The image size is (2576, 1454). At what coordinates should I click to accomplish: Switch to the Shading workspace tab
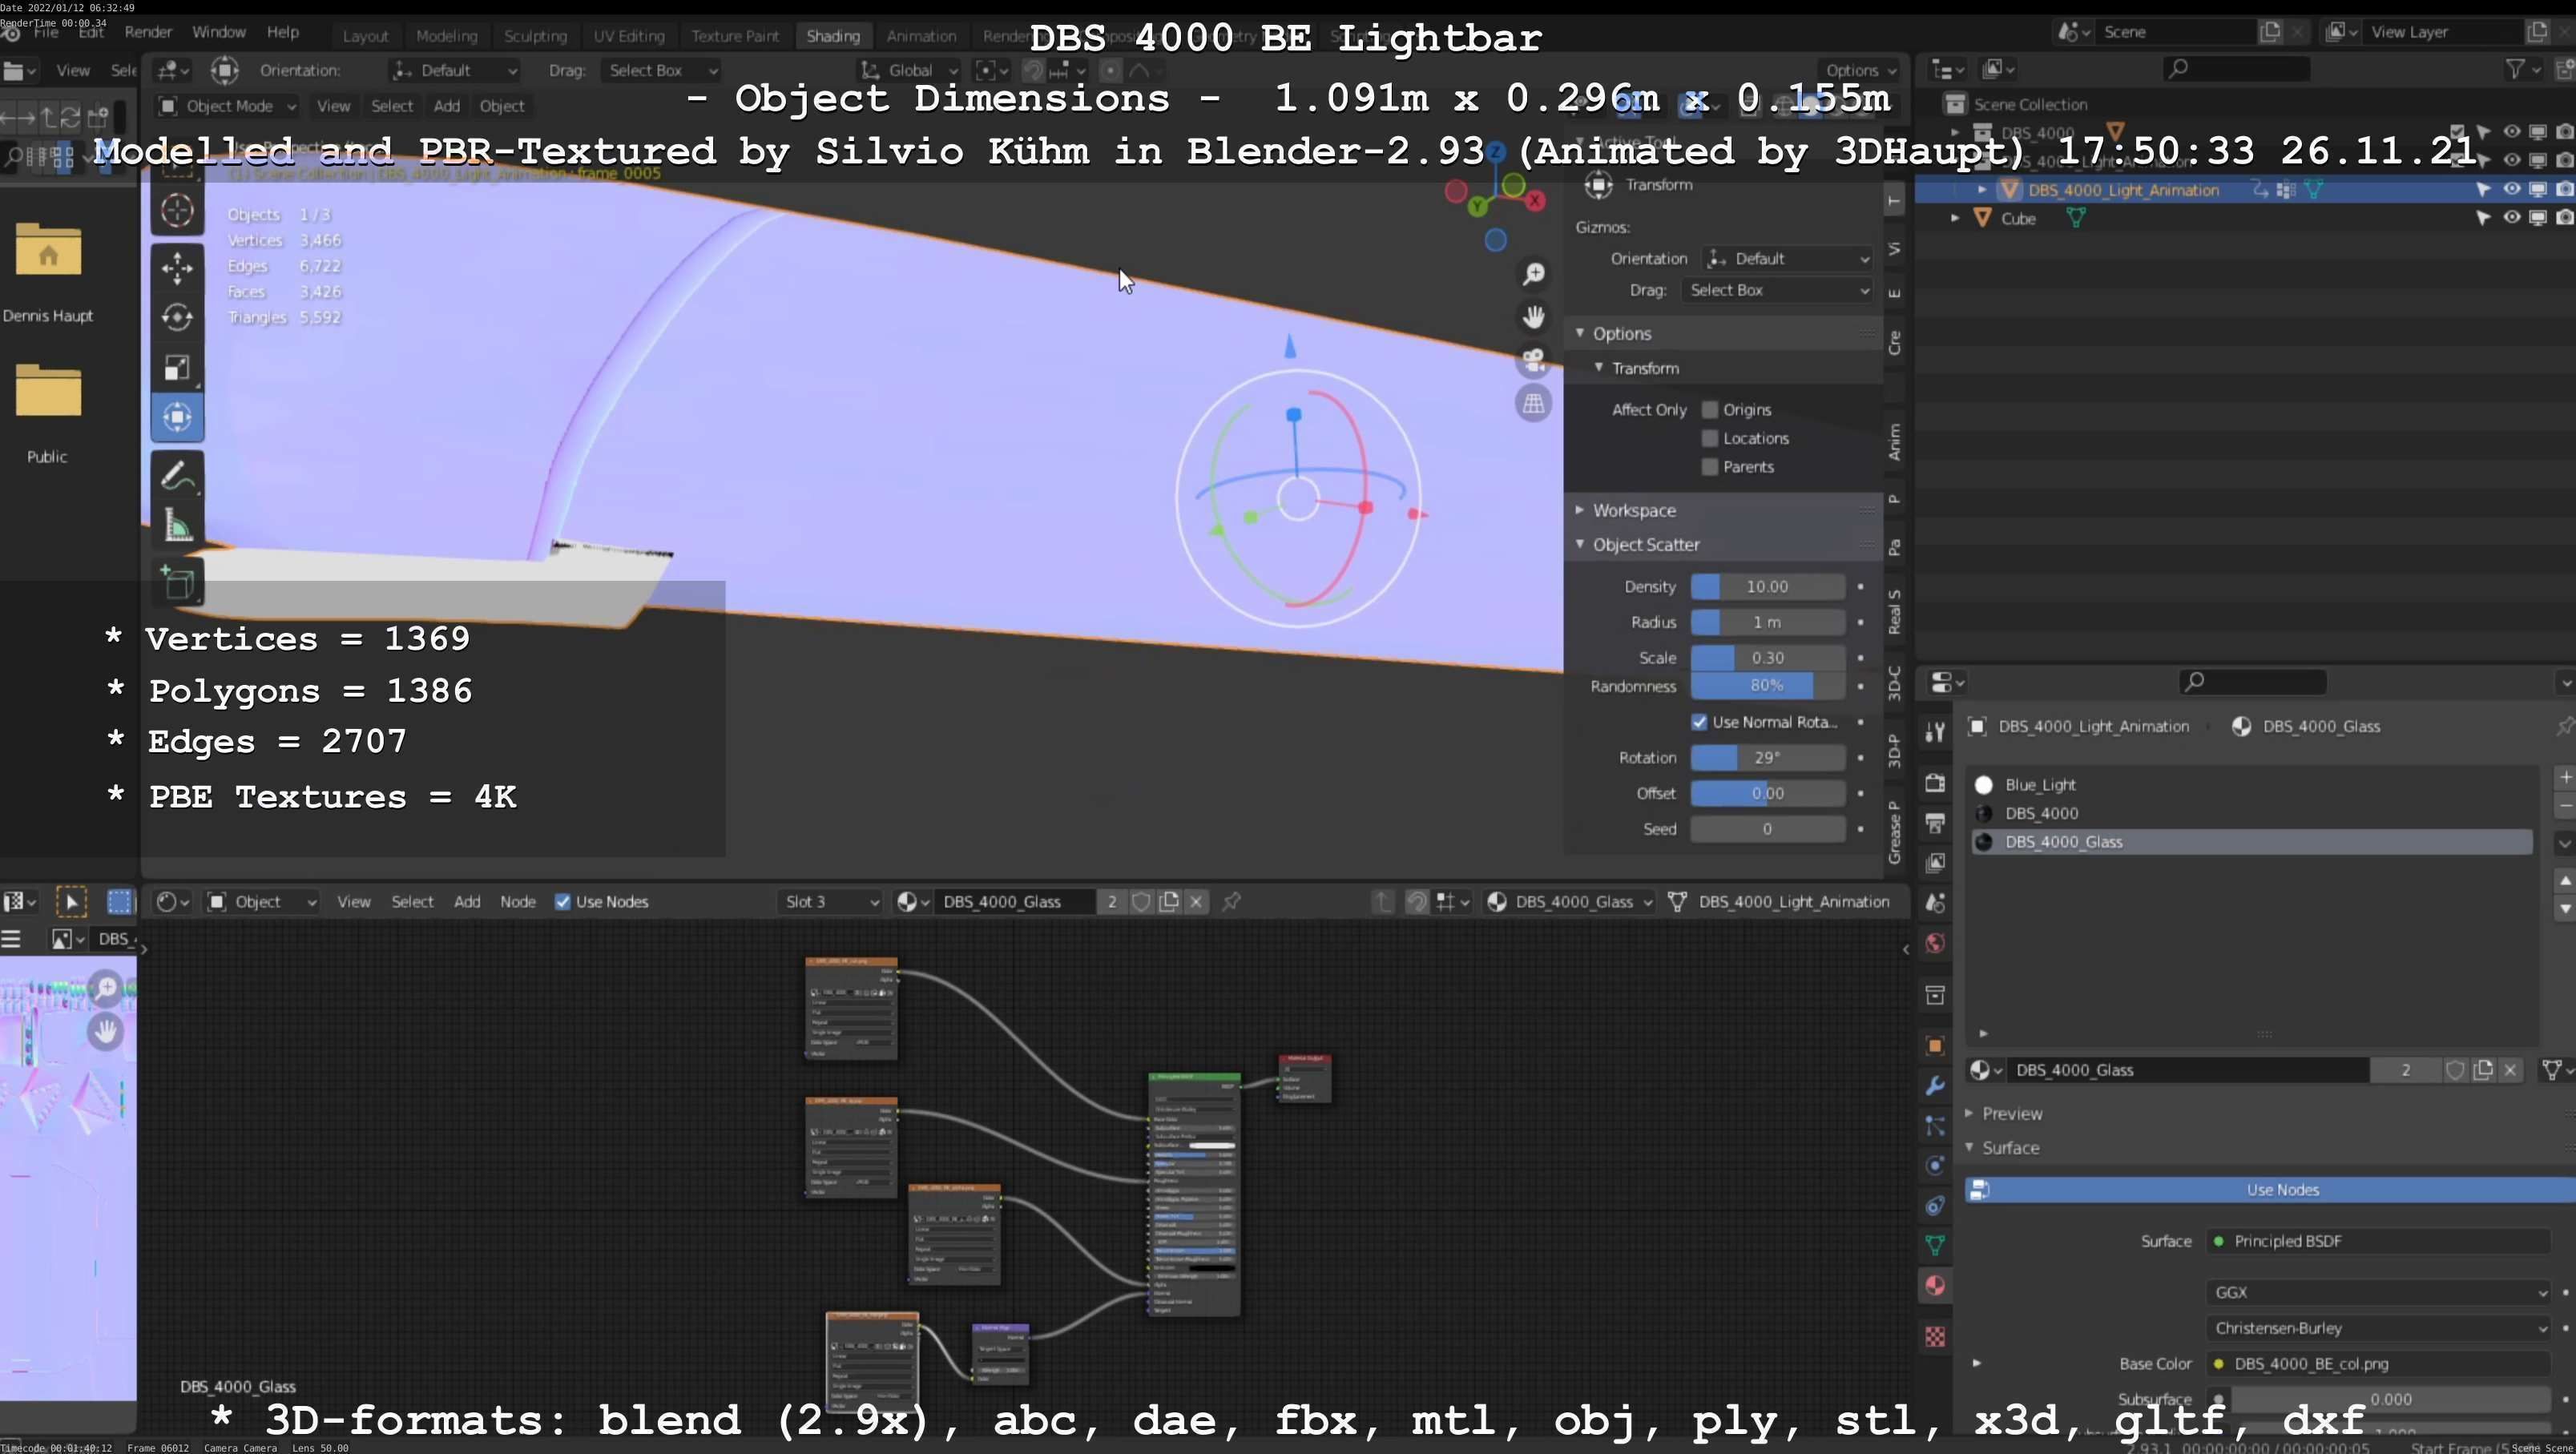(x=833, y=36)
